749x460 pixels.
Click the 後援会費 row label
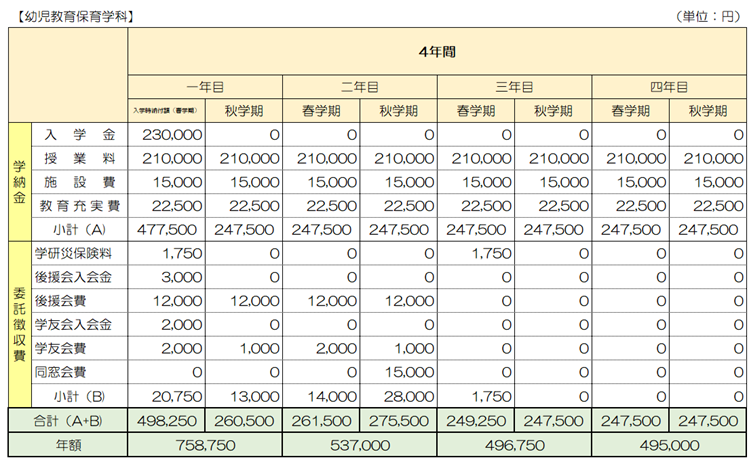click(x=60, y=301)
